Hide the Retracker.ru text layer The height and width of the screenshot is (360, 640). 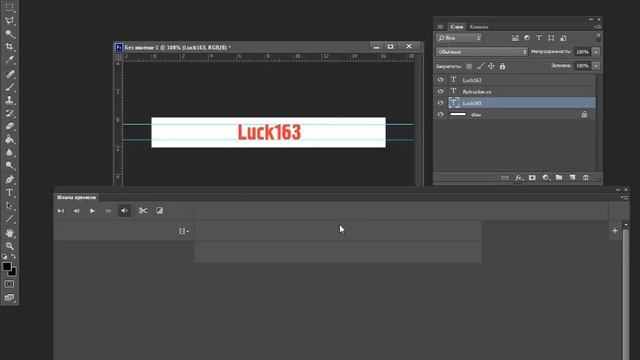(x=440, y=91)
